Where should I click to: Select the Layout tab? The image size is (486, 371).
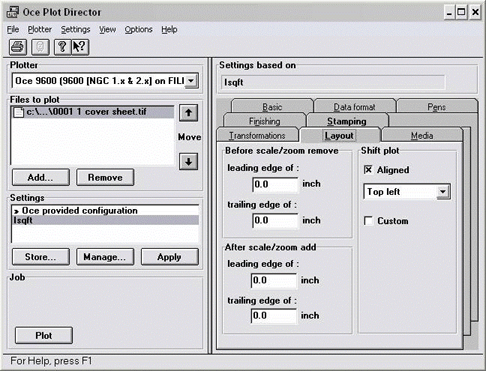[339, 135]
